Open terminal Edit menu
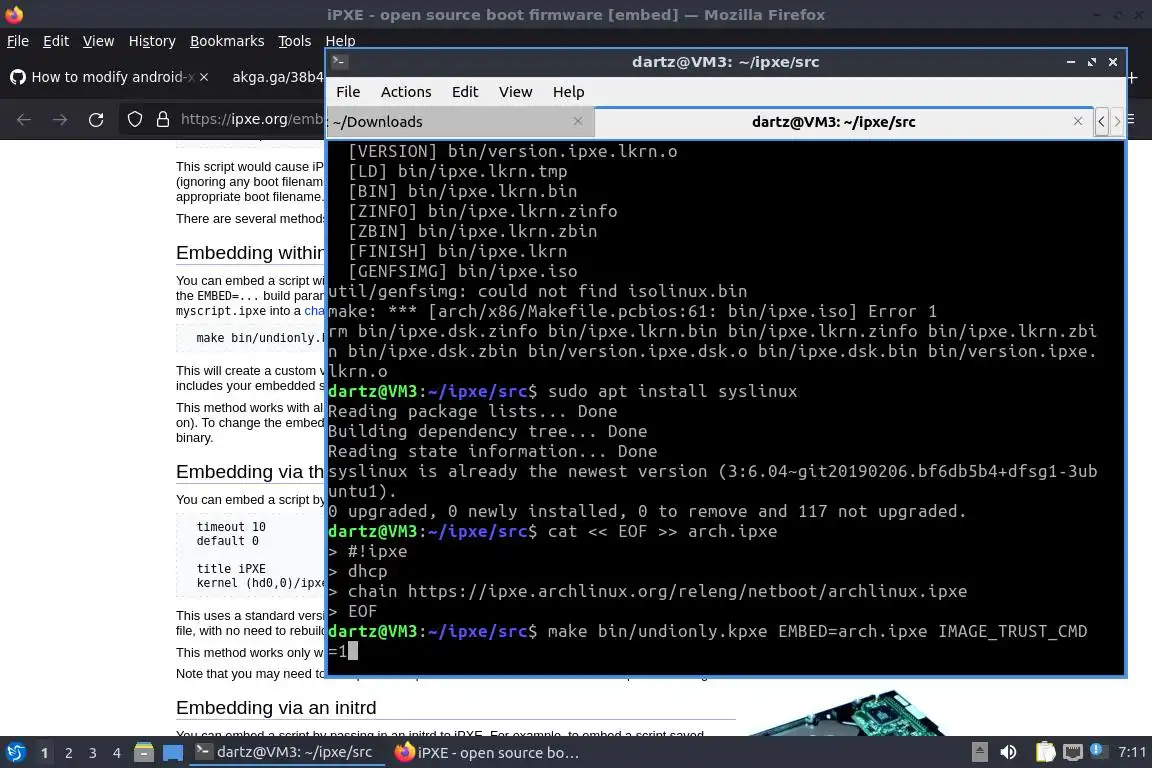 (x=464, y=92)
